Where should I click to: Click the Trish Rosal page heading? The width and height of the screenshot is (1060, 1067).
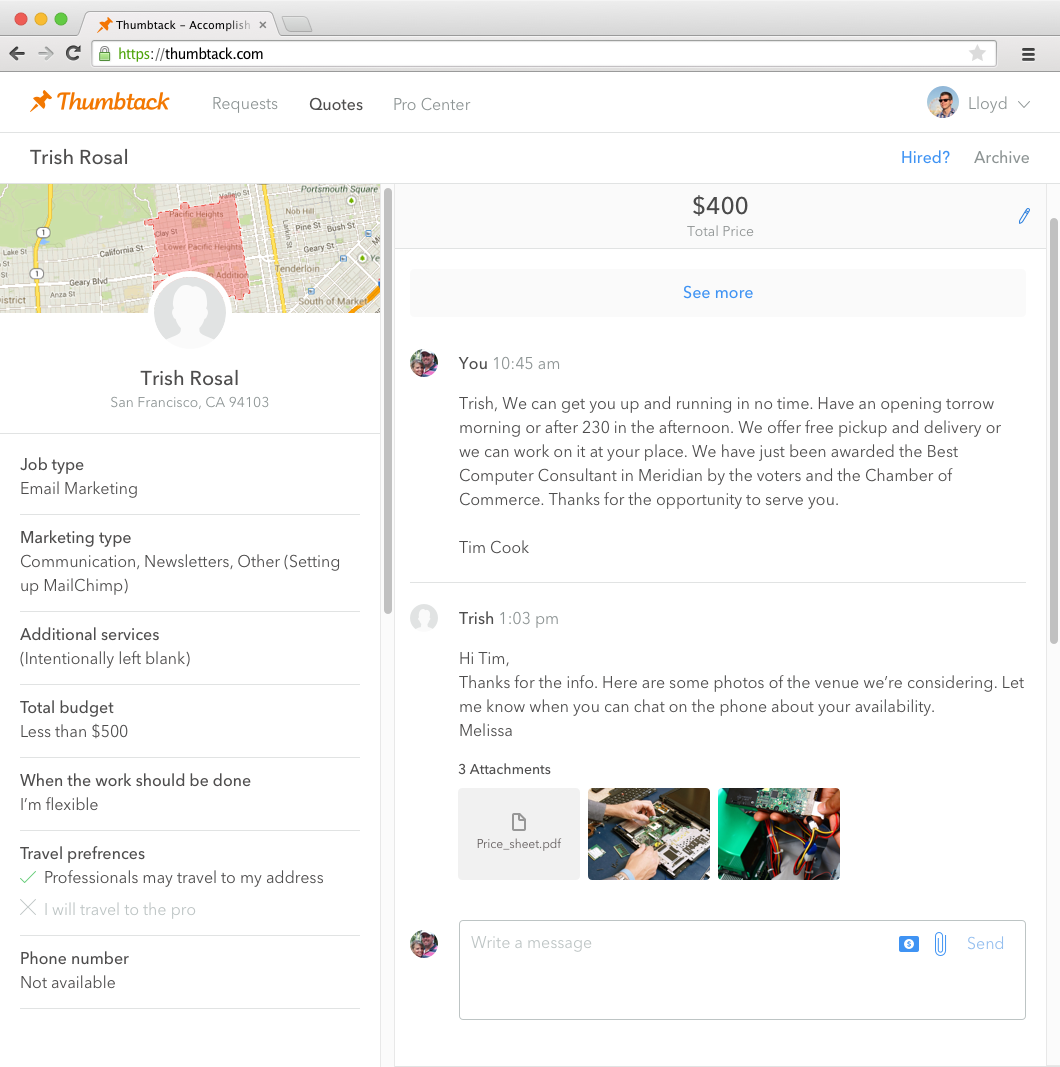coord(79,157)
